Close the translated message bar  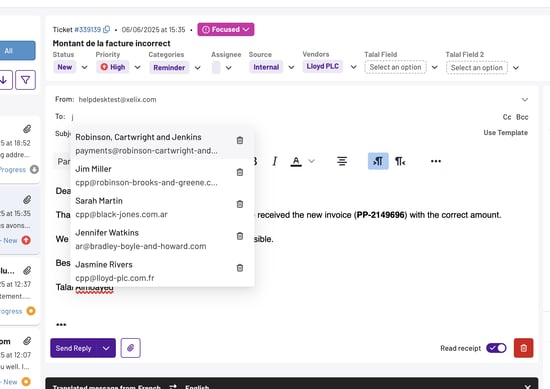point(527,387)
